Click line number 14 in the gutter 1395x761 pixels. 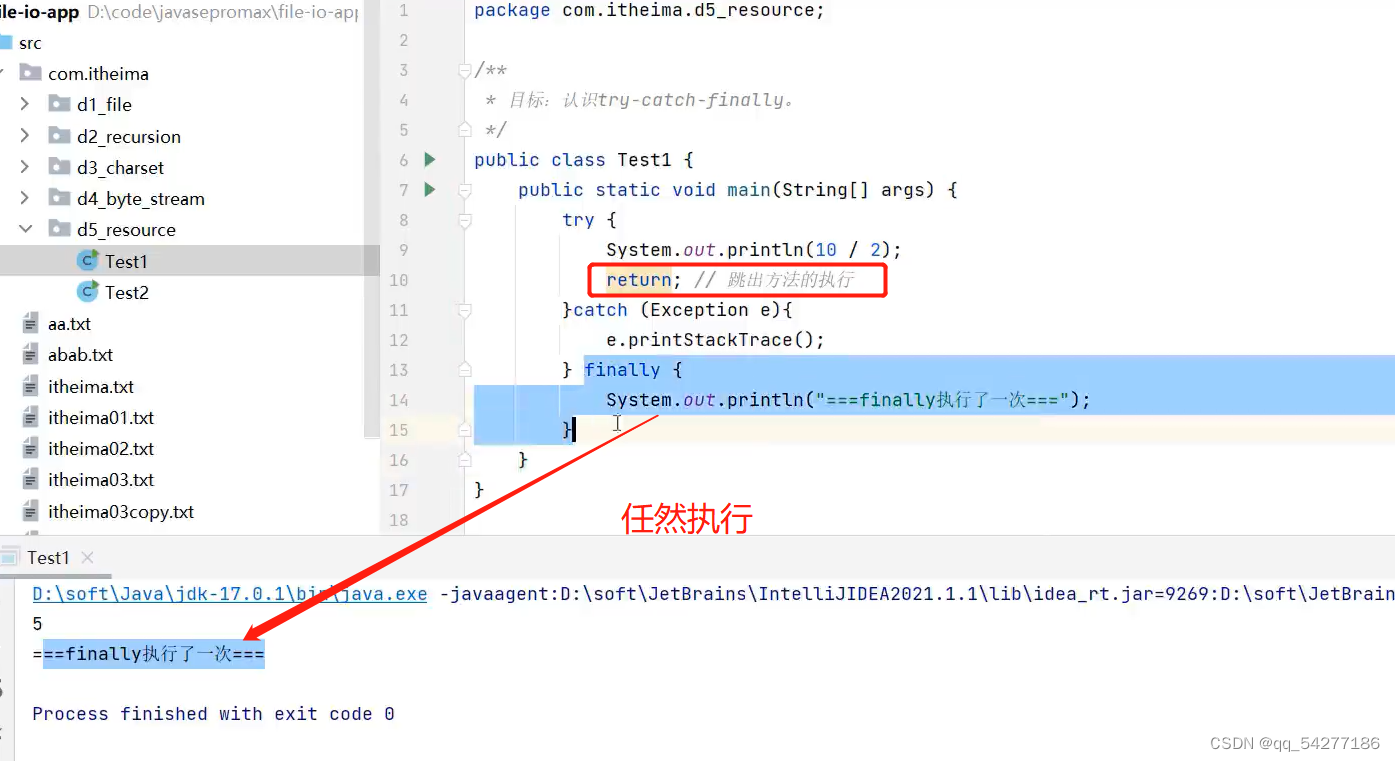point(399,400)
